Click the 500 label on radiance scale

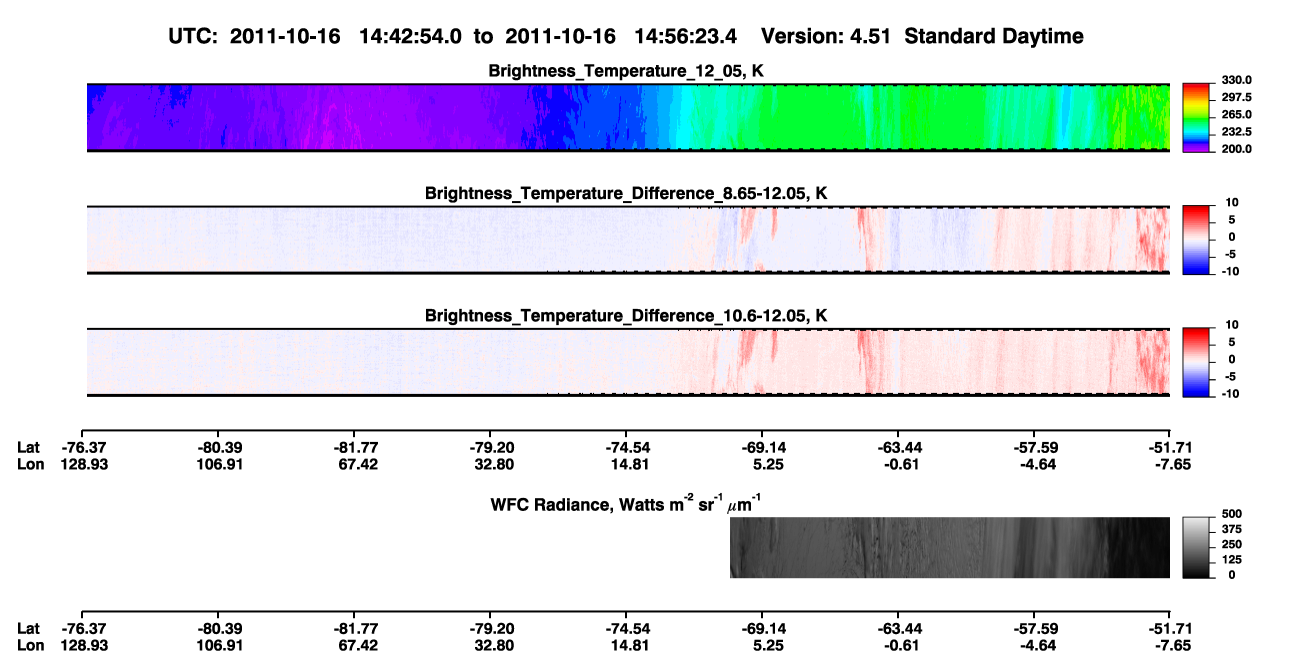click(1229, 513)
